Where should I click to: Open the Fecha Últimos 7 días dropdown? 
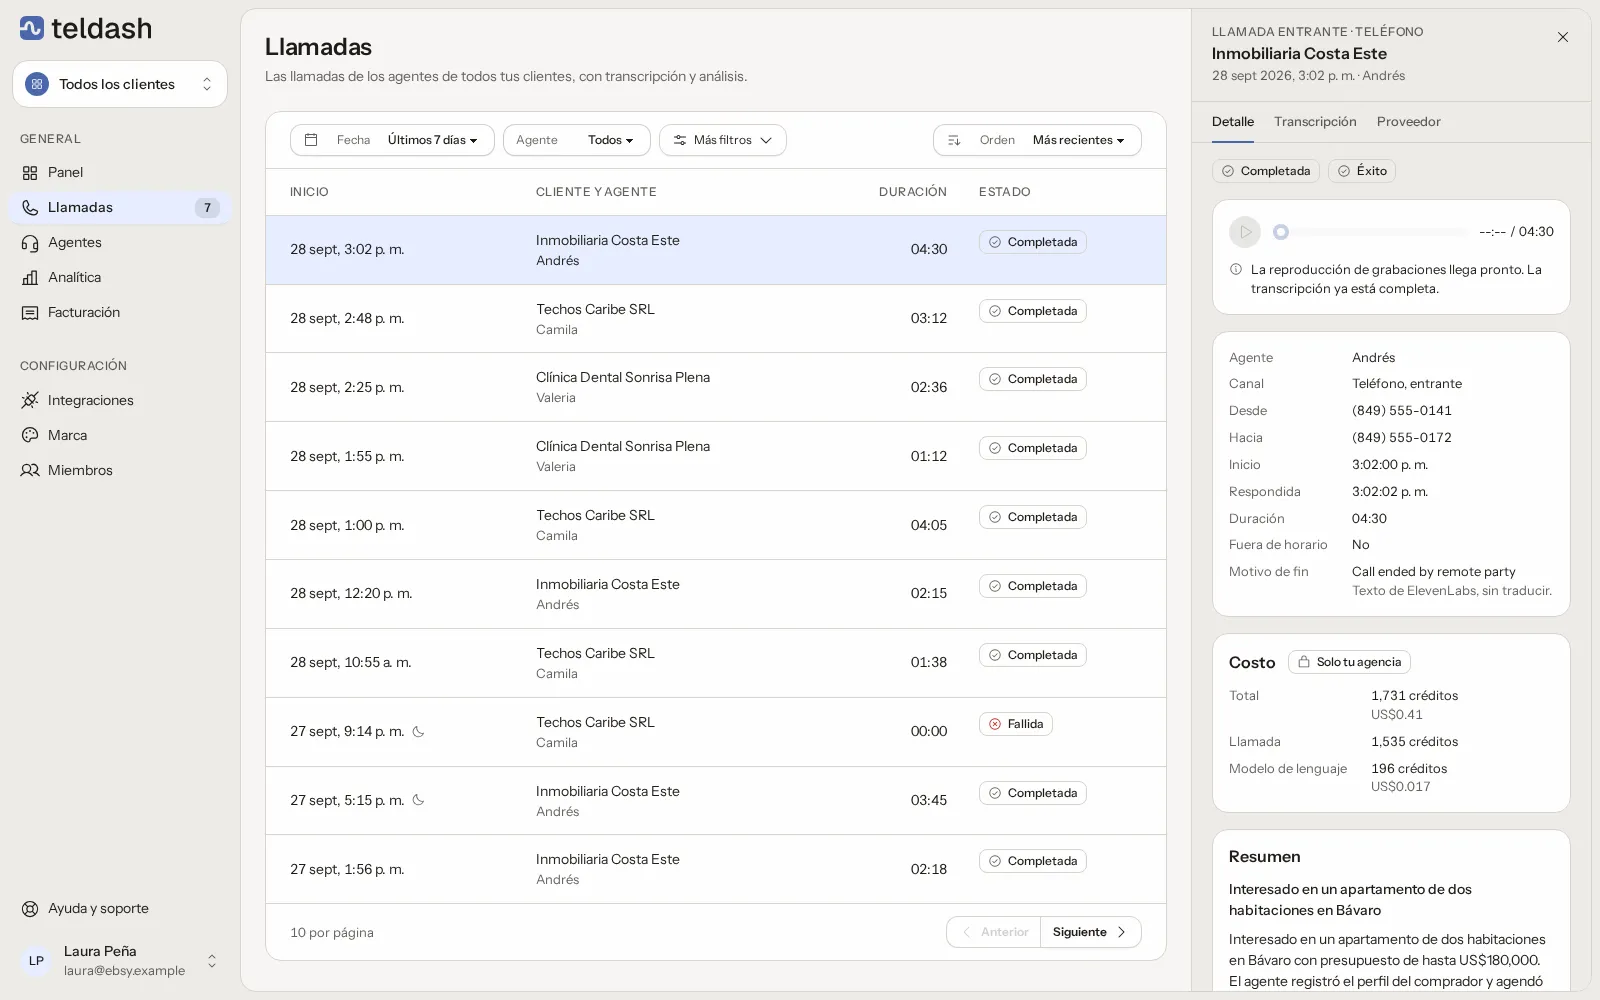pos(392,140)
